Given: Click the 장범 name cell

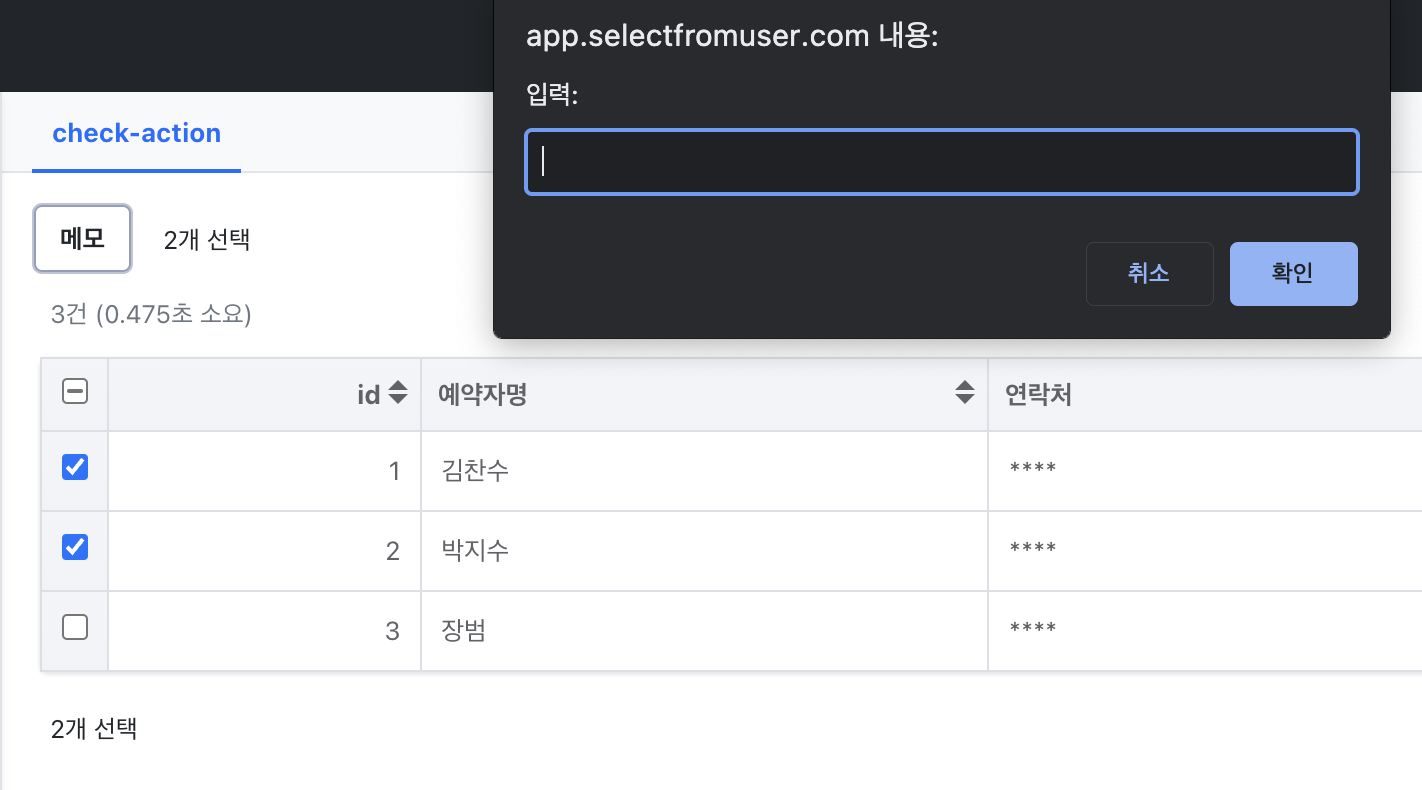Looking at the screenshot, I should 464,631.
